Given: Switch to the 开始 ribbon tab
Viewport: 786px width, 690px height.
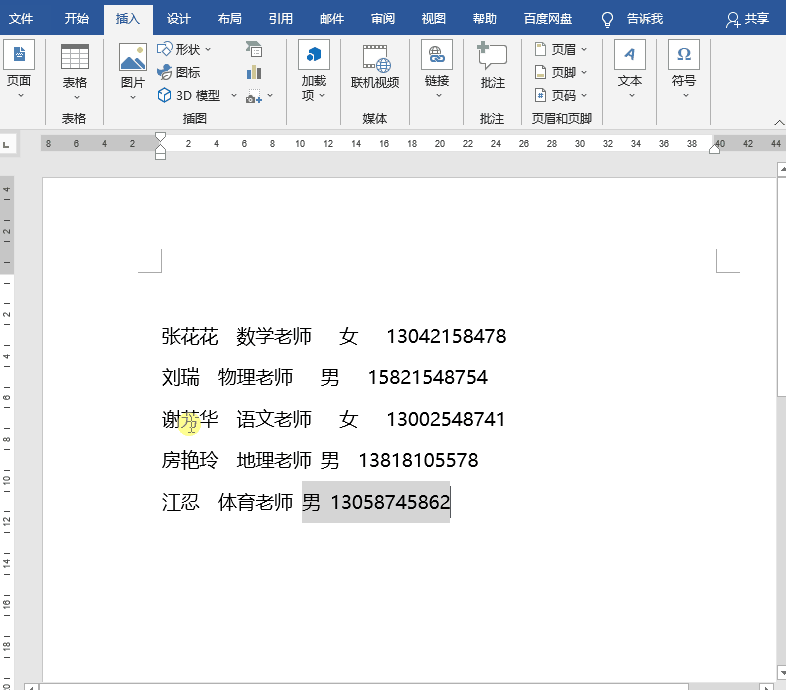Looking at the screenshot, I should click(77, 18).
